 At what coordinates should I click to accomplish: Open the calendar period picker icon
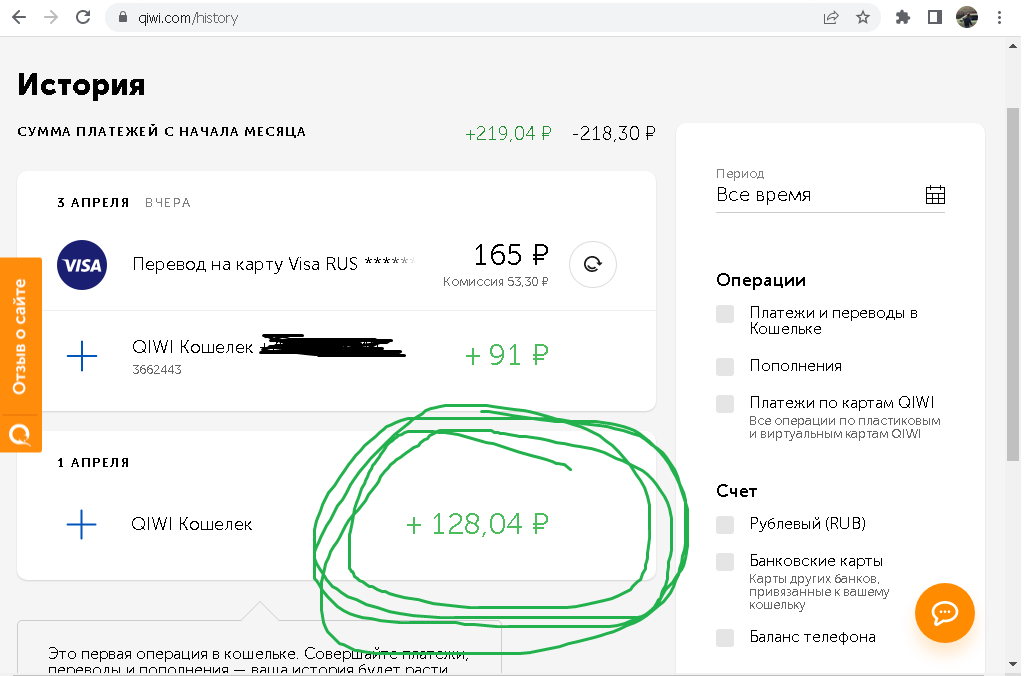[935, 195]
